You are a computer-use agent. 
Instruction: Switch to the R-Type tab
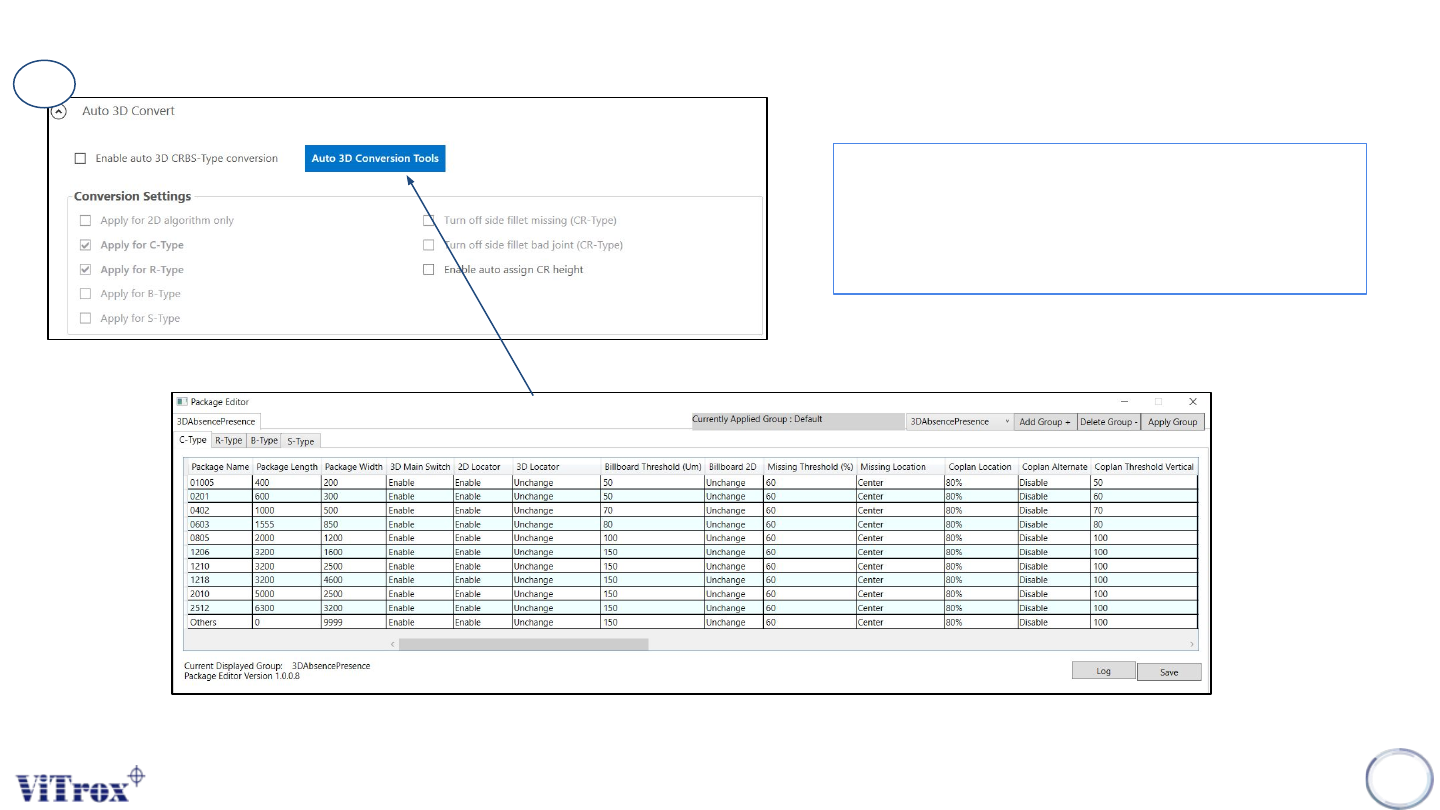coord(229,440)
